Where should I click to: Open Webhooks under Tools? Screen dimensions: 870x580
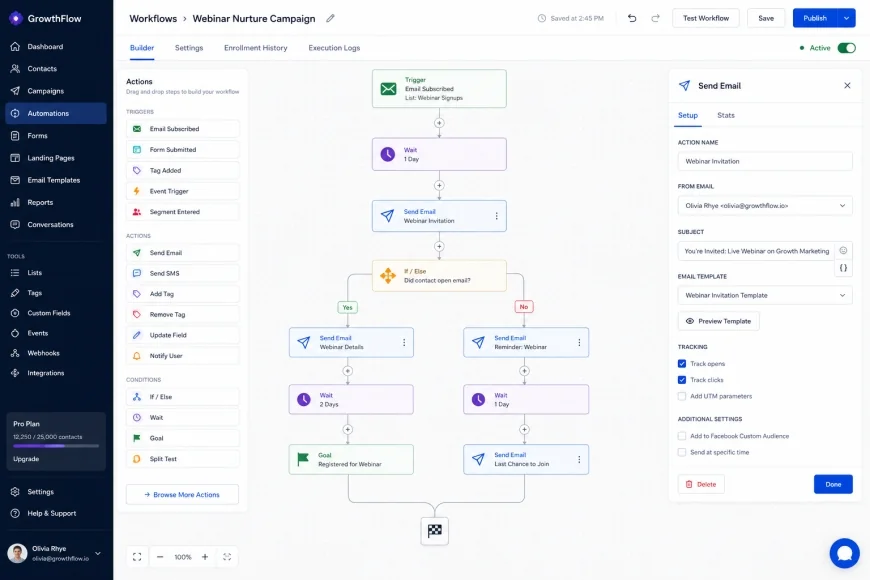[x=55, y=353]
